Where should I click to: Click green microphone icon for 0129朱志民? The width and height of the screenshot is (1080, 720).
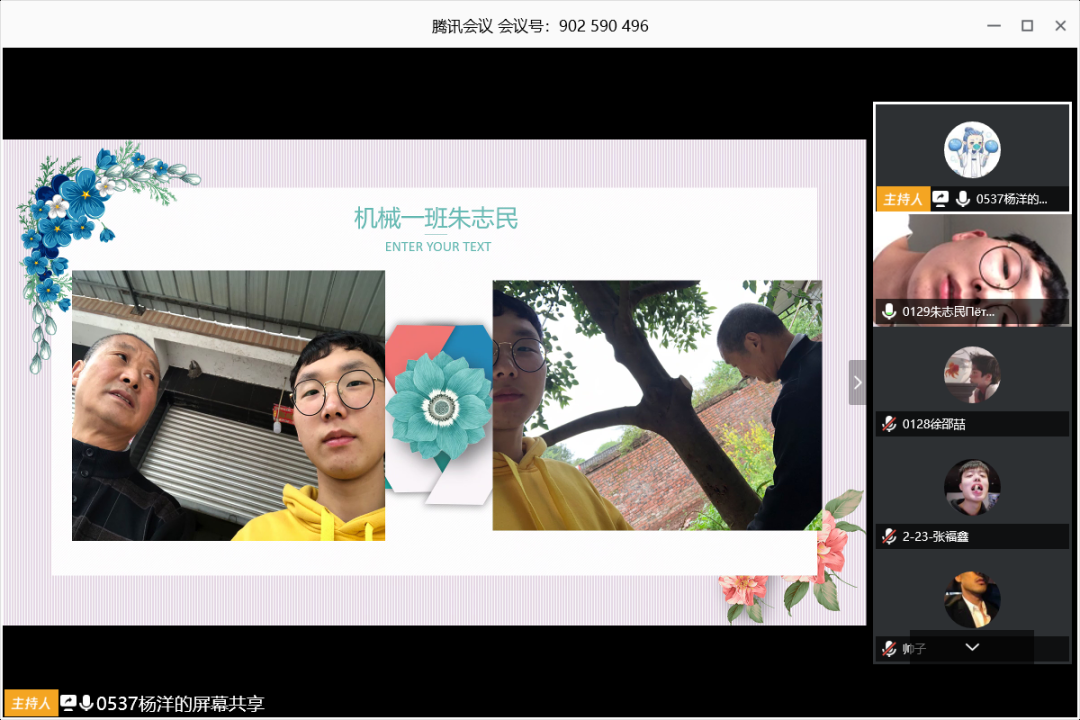(889, 312)
